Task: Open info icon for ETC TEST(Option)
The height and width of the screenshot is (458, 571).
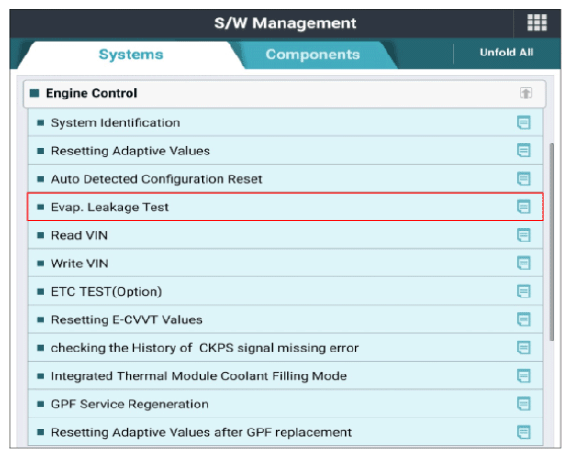Action: [524, 291]
